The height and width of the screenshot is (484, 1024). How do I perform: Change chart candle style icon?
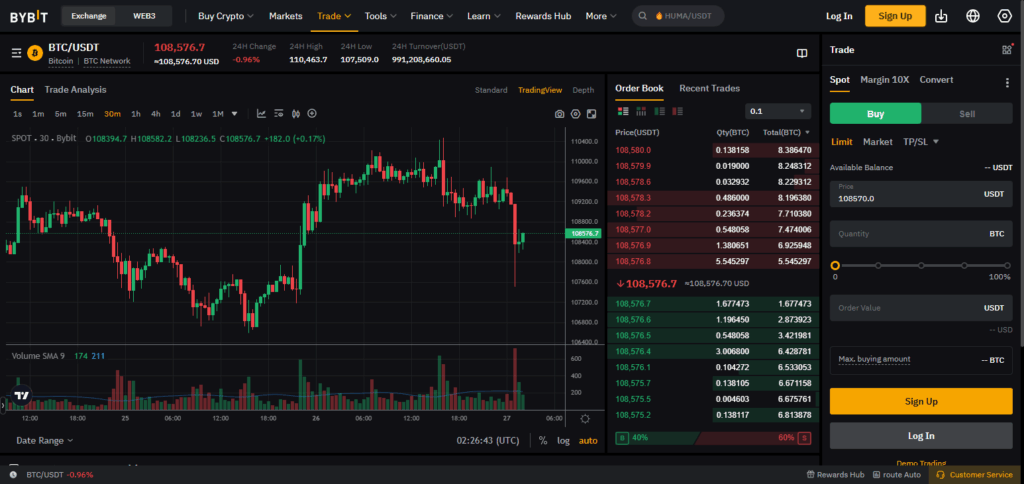pos(296,114)
